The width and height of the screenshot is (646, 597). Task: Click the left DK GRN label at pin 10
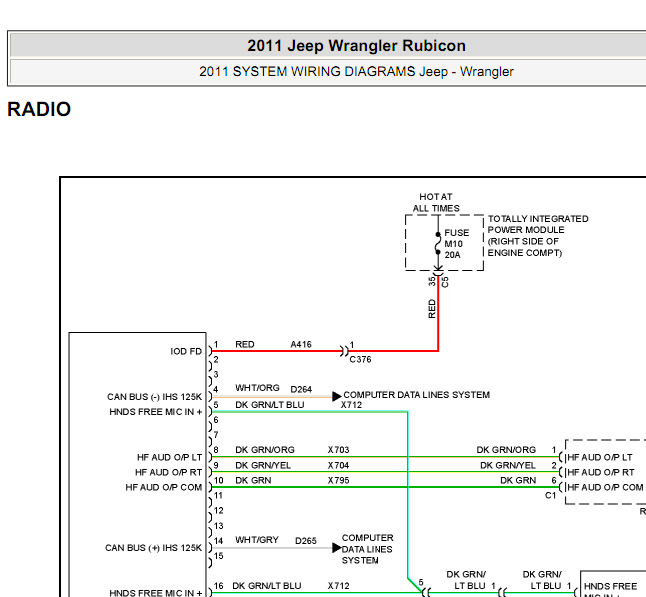pos(253,480)
